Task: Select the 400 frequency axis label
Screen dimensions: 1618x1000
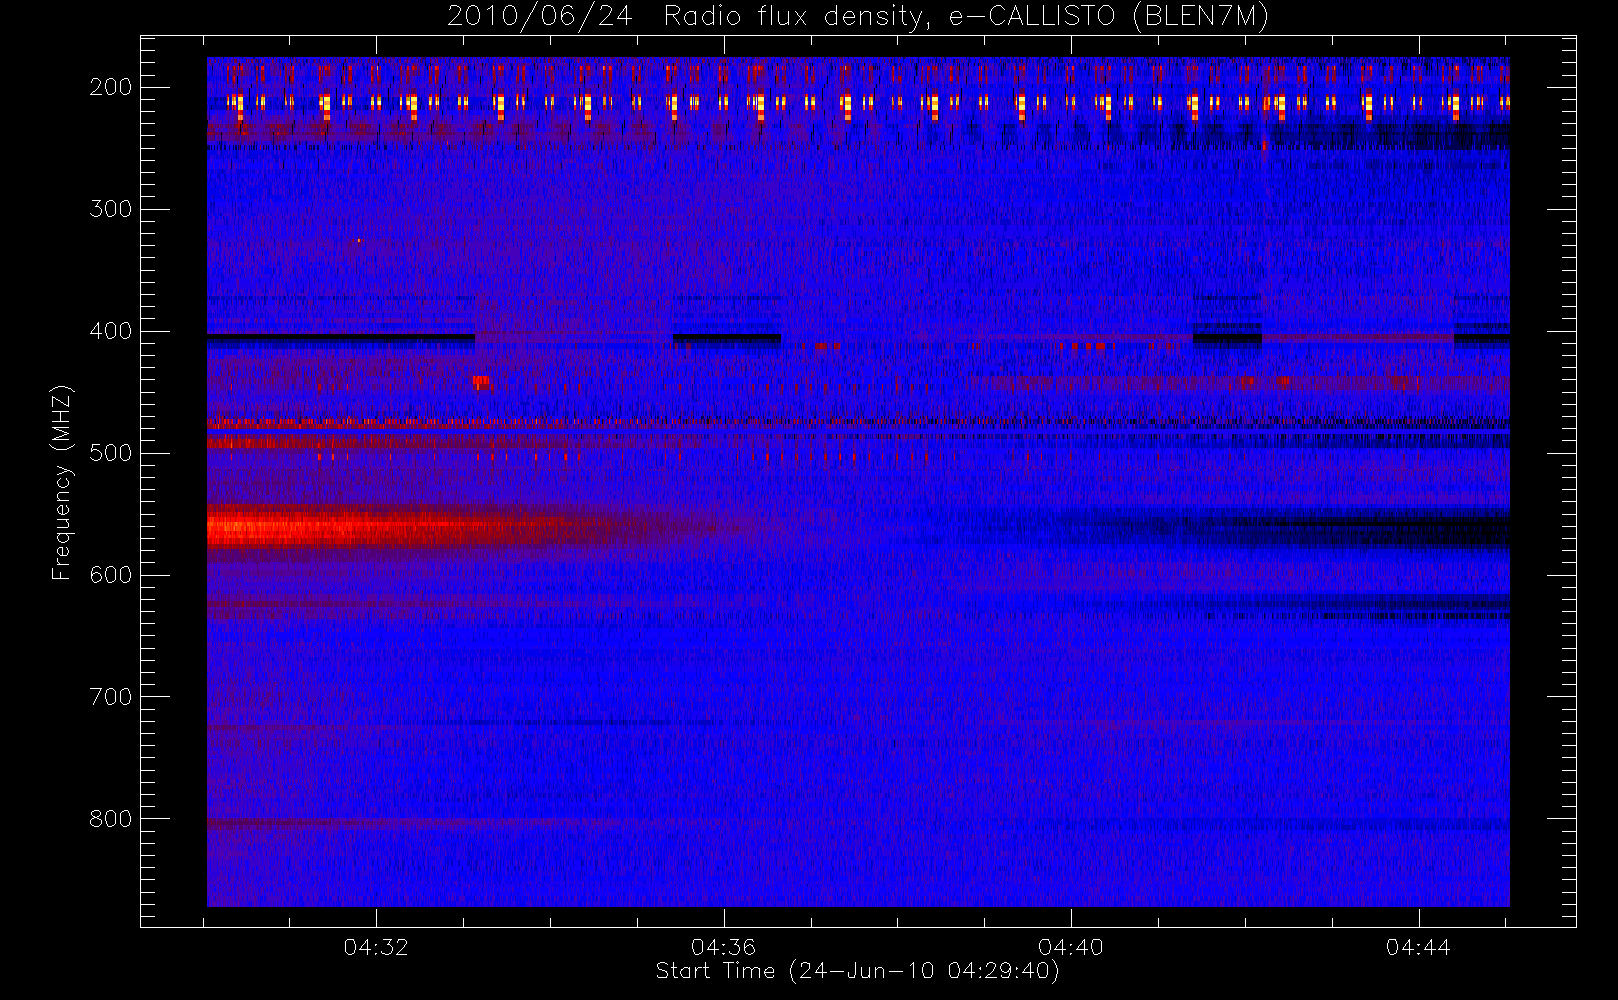Action: (x=111, y=331)
